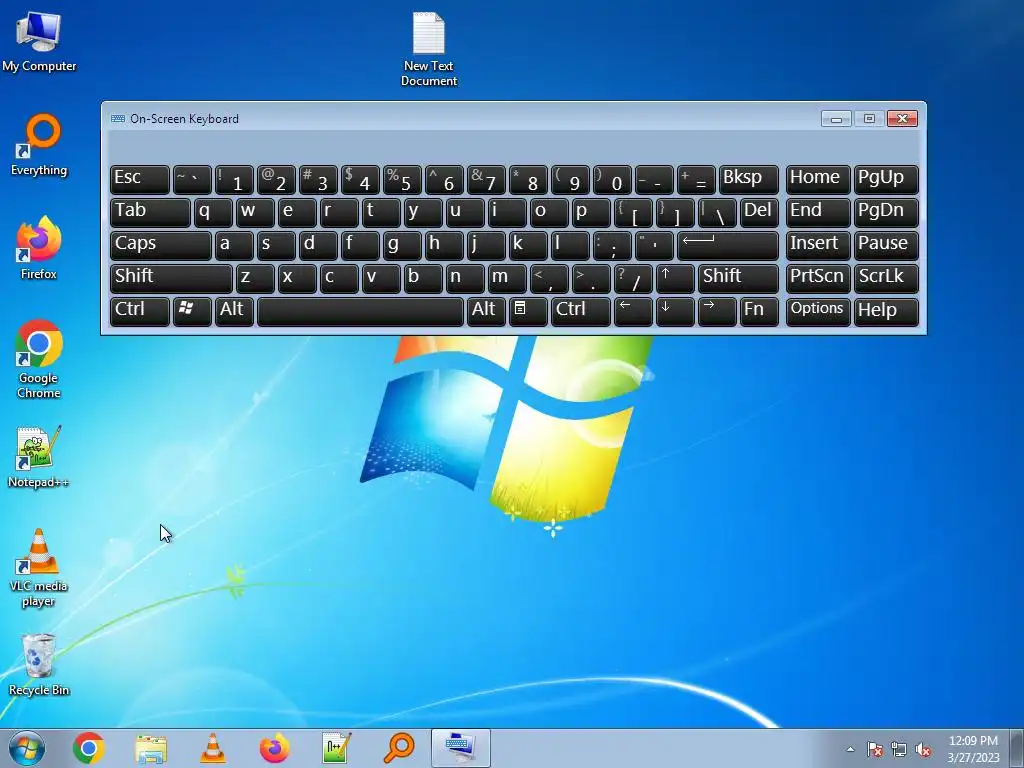Select the Google Chrome desktop shortcut
Viewport: 1024px width, 768px height.
[39, 359]
